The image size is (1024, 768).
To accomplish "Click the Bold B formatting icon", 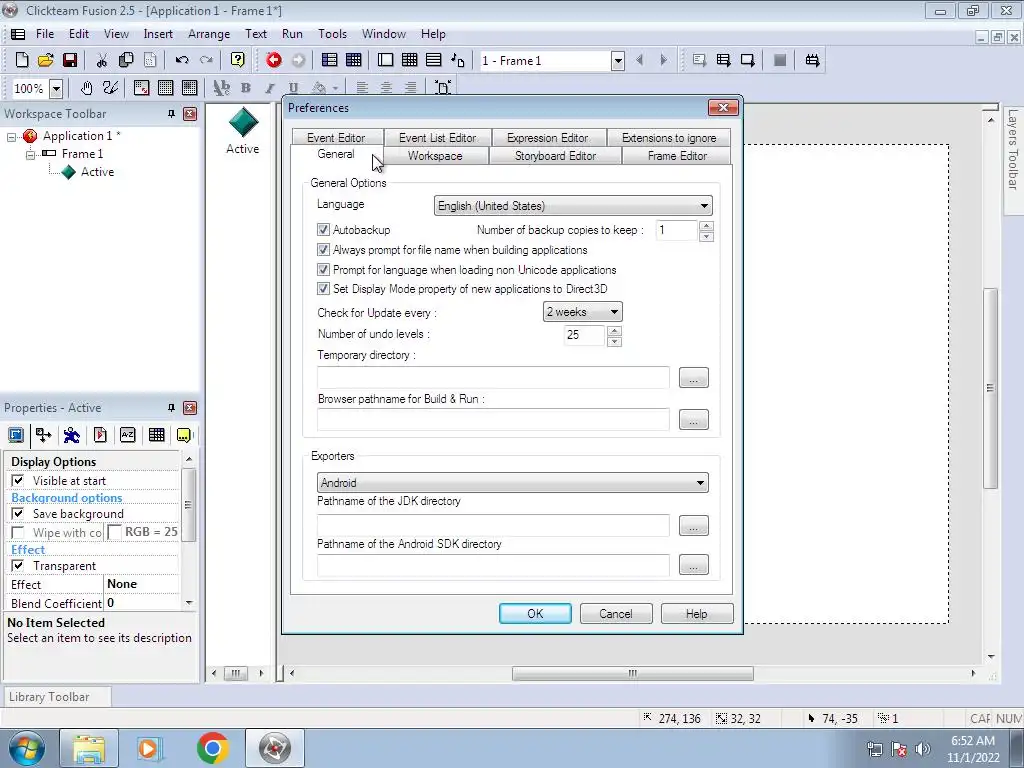I will pyautogui.click(x=246, y=88).
